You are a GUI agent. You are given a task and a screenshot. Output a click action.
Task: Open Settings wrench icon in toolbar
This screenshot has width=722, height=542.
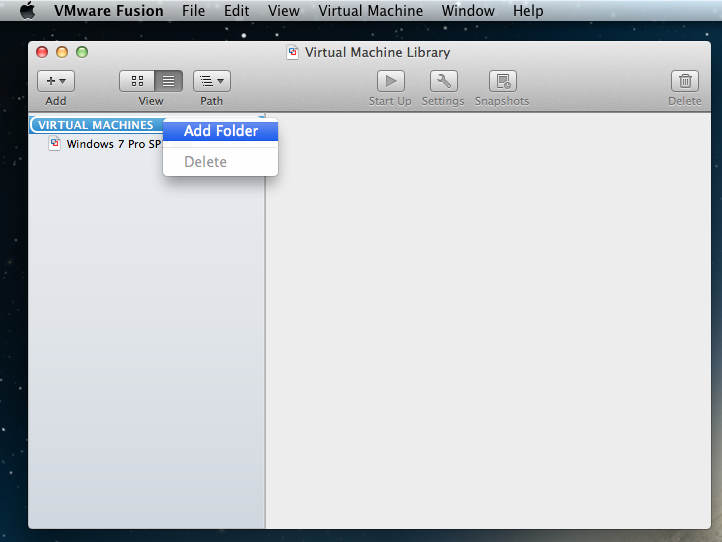443,82
